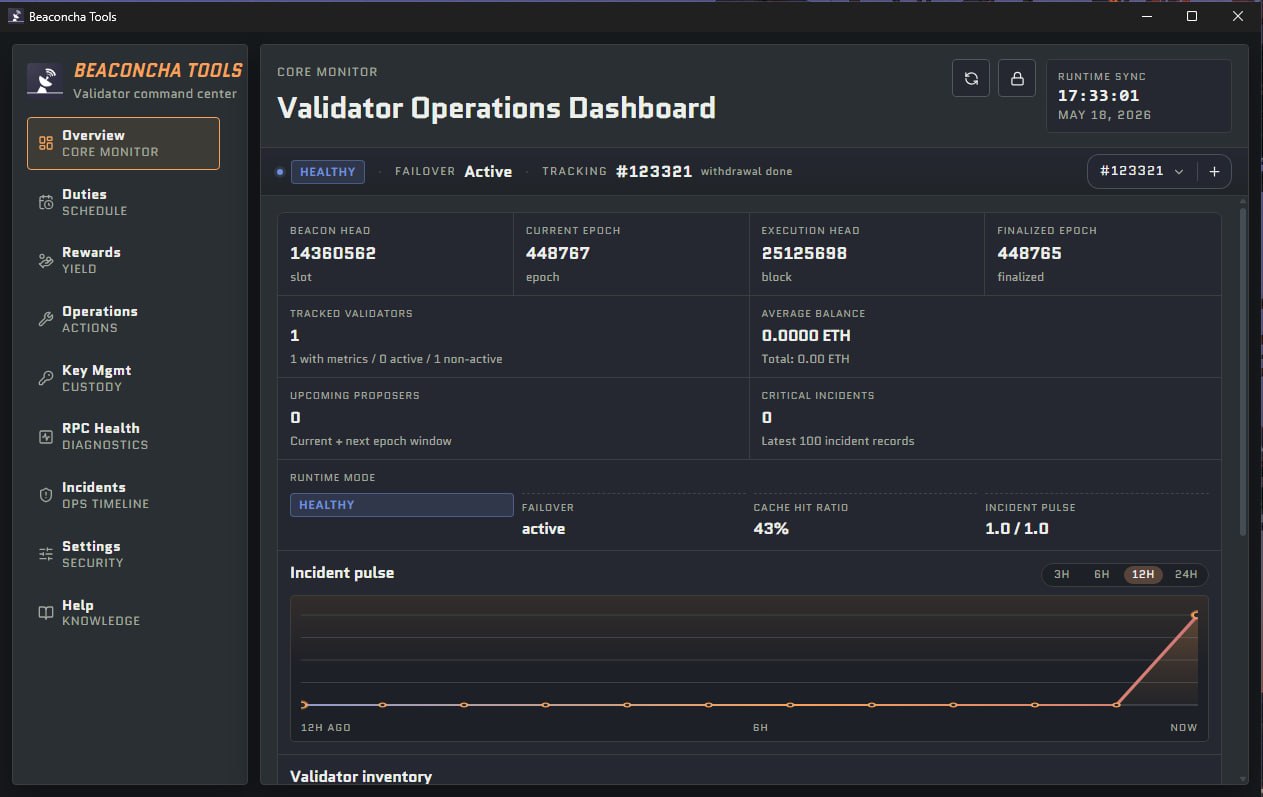Image resolution: width=1263 pixels, height=797 pixels.
Task: Click the Help book icon
Action: click(46, 613)
